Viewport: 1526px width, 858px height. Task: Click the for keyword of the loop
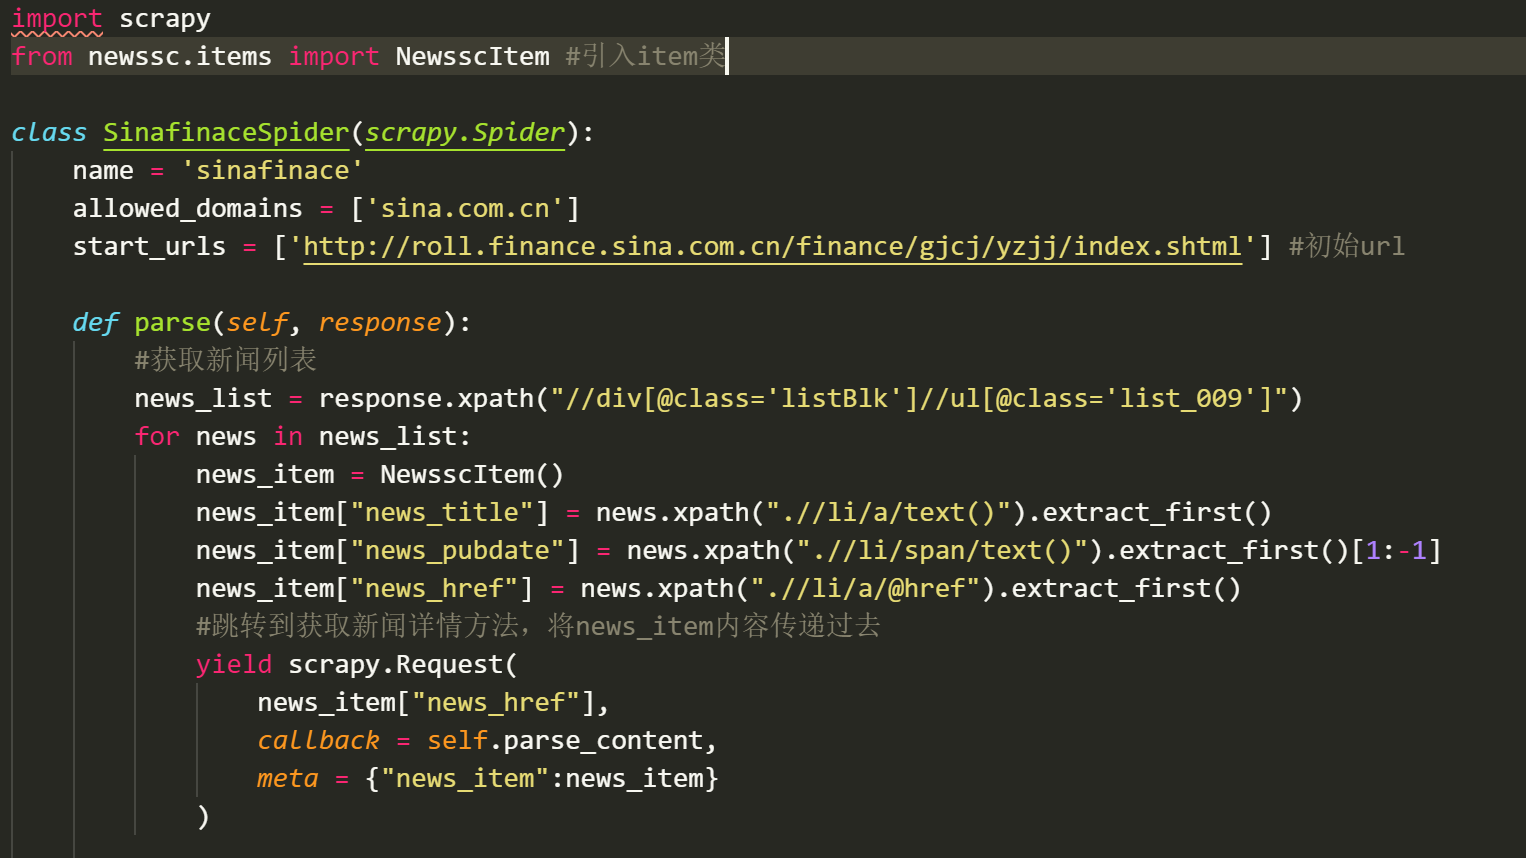point(157,437)
